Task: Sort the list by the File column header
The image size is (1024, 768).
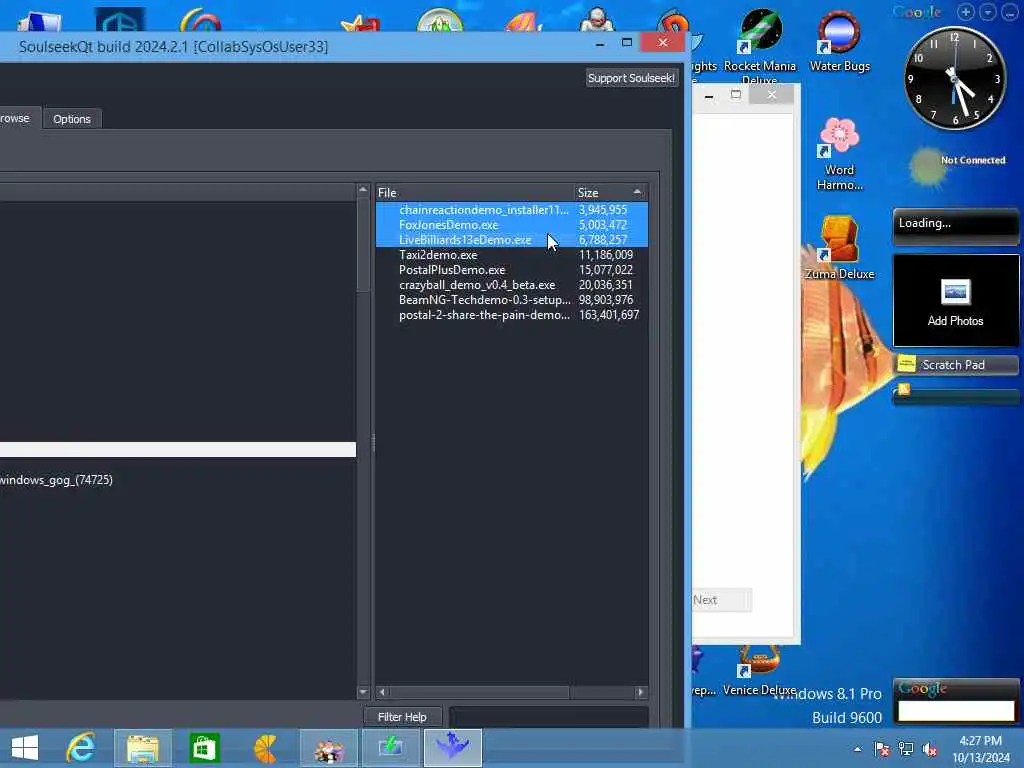Action: (x=475, y=193)
